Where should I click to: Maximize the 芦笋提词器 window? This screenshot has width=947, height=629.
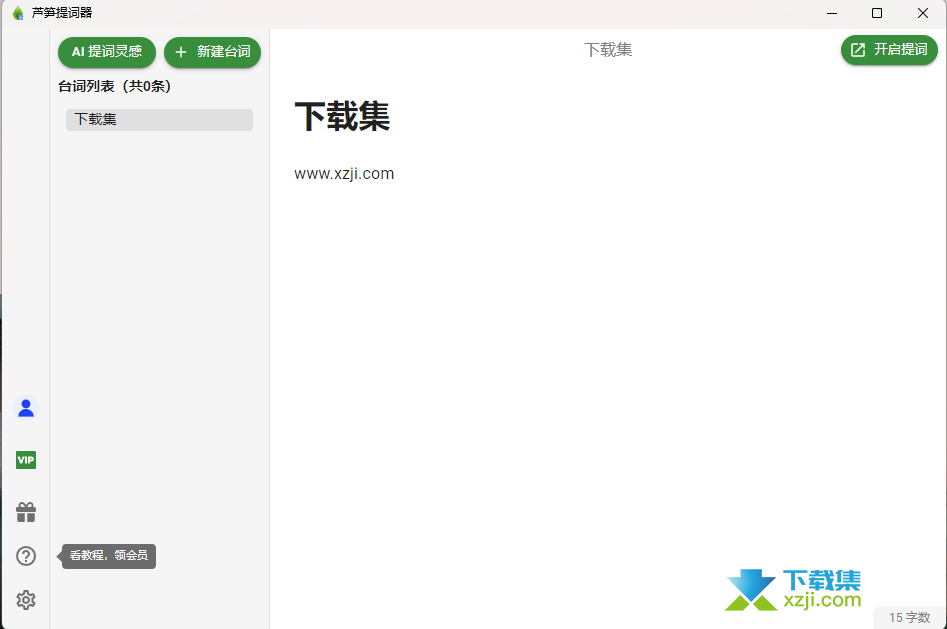(x=877, y=13)
